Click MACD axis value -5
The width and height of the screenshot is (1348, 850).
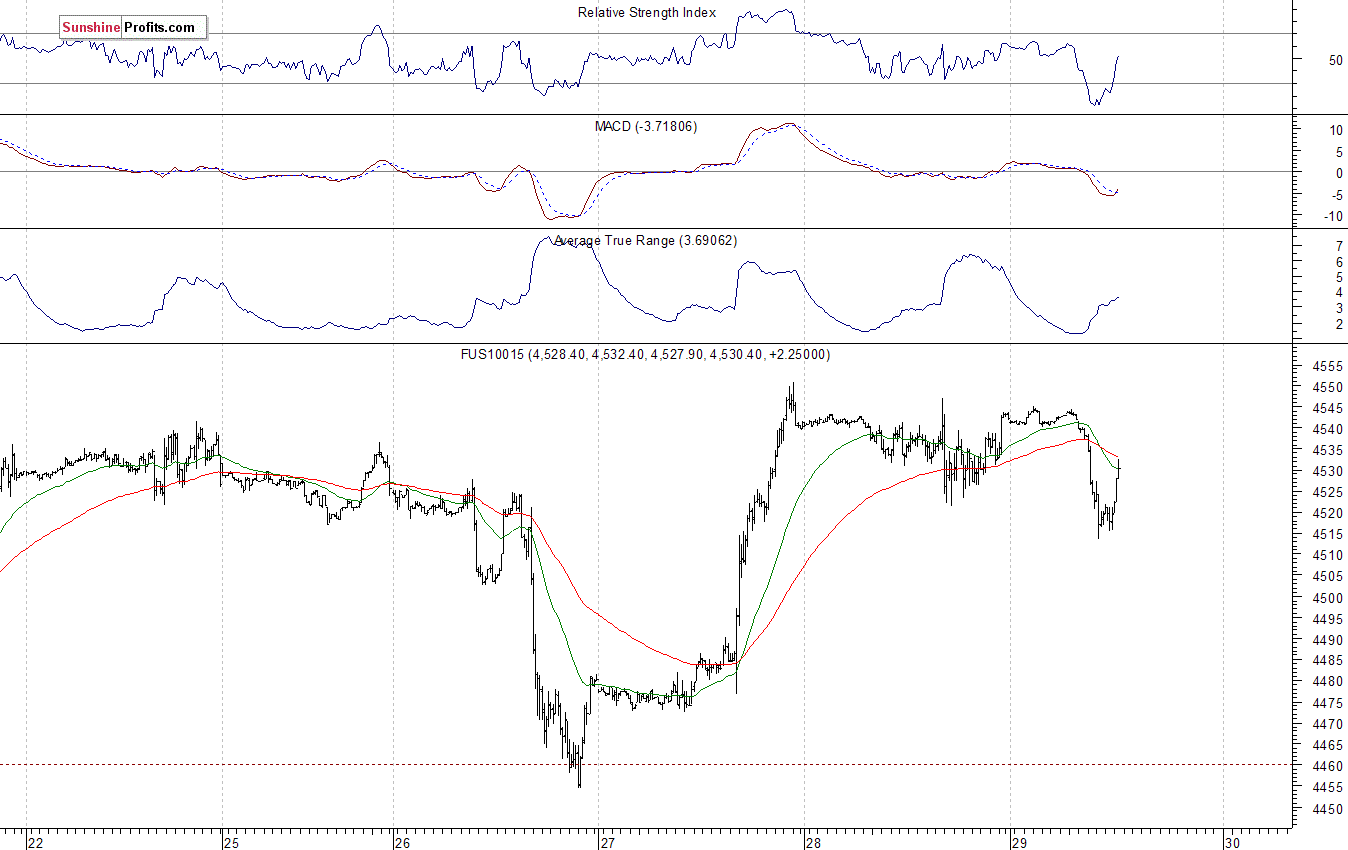pyautogui.click(x=1335, y=195)
